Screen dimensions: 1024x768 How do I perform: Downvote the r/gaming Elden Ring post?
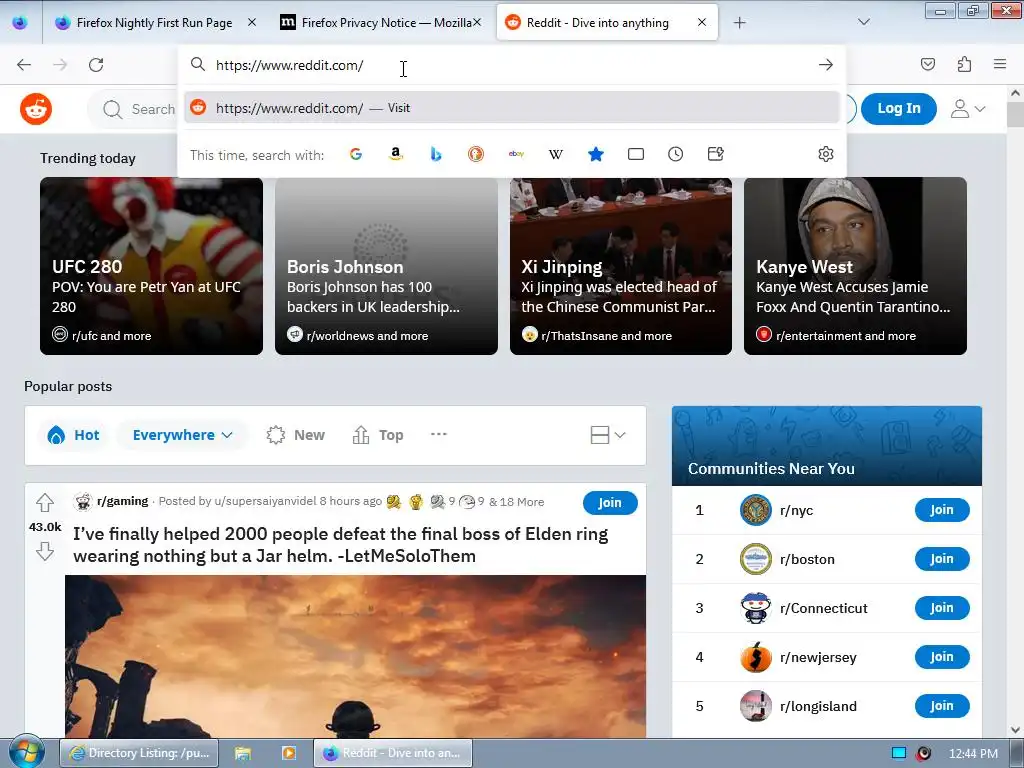point(44,551)
